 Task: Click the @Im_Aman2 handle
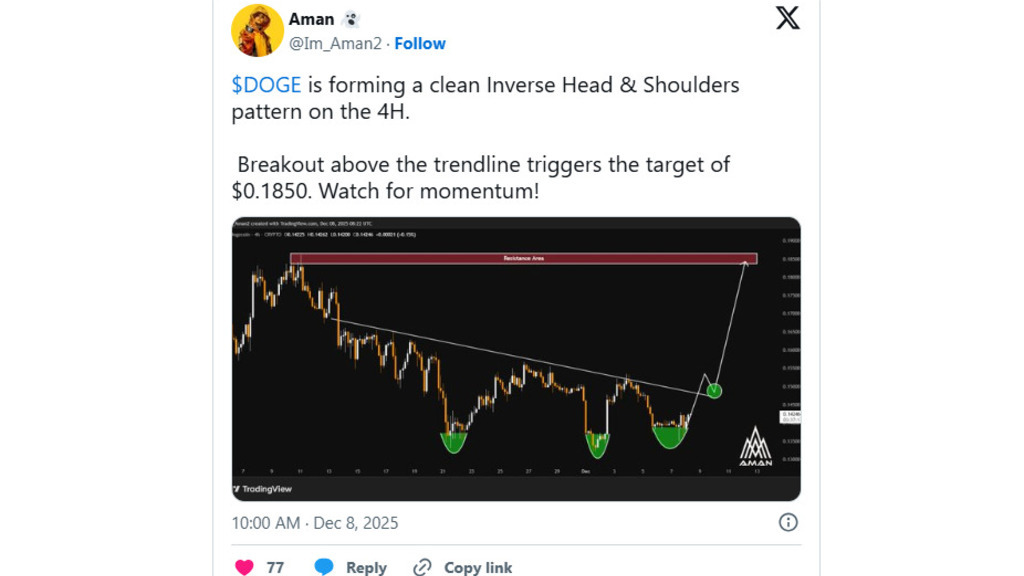click(x=337, y=43)
